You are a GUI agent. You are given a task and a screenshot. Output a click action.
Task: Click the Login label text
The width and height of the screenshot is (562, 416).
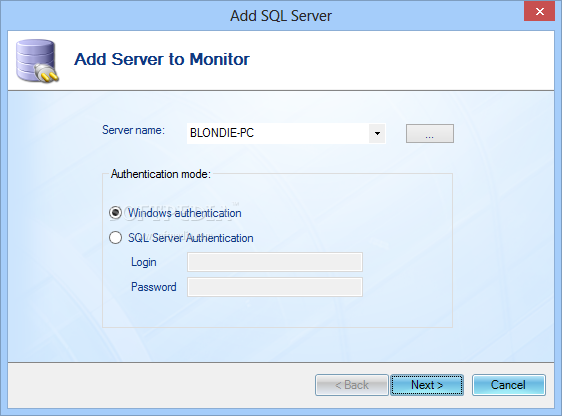click(144, 262)
